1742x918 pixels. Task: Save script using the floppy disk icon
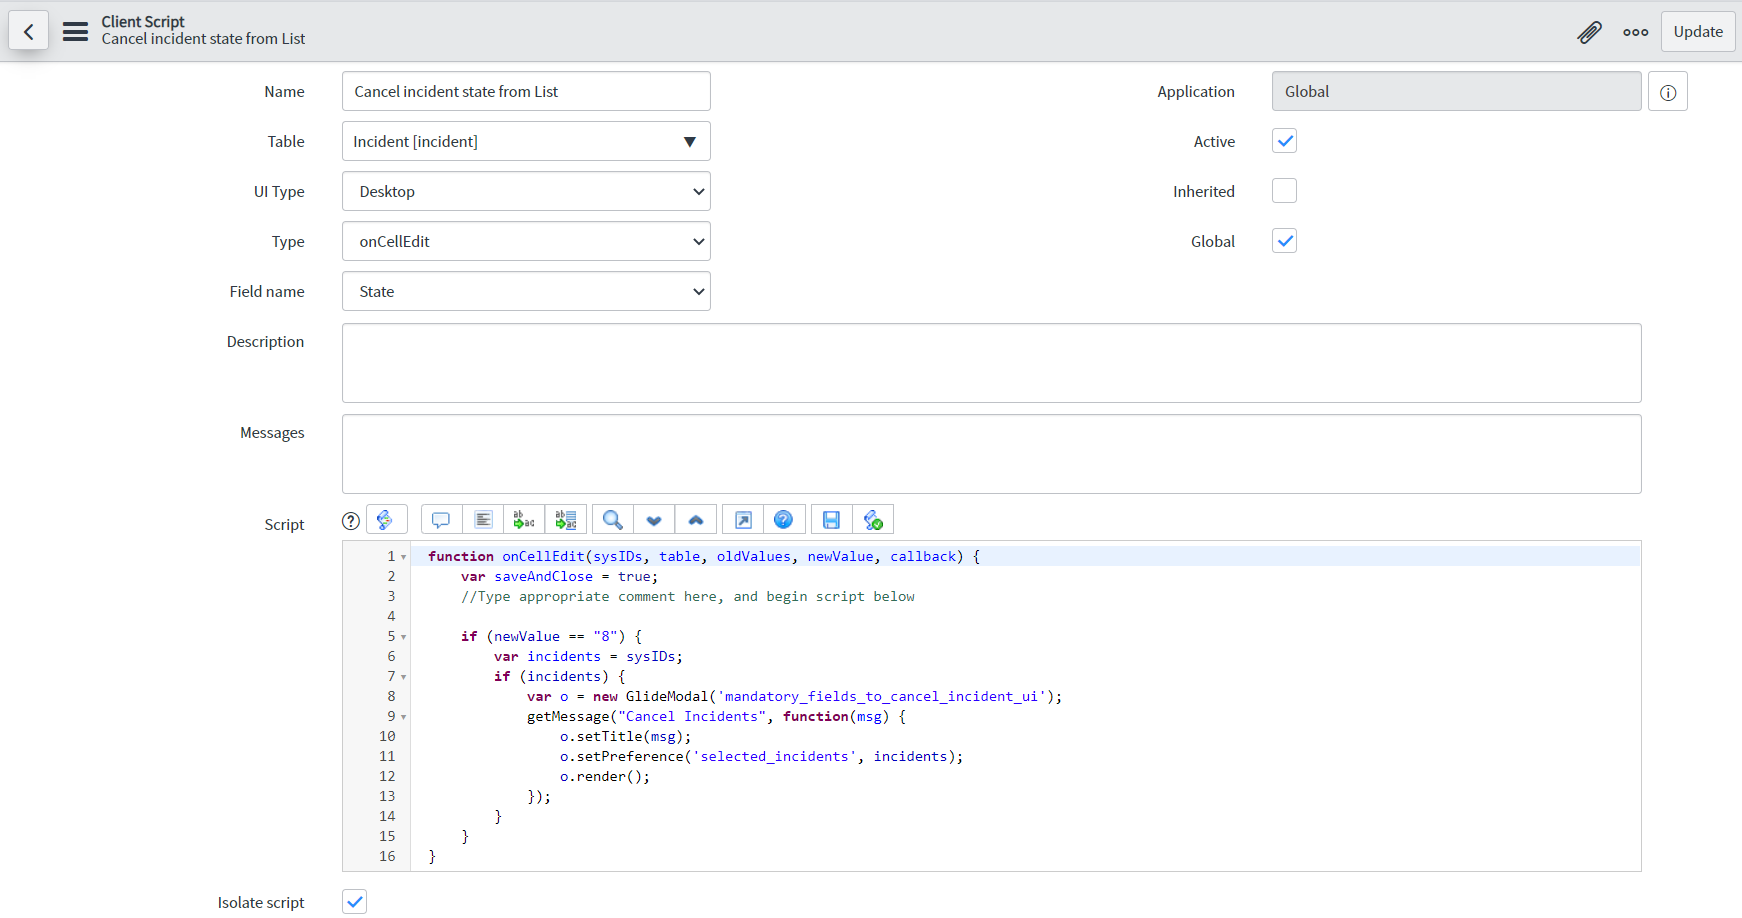(x=831, y=520)
